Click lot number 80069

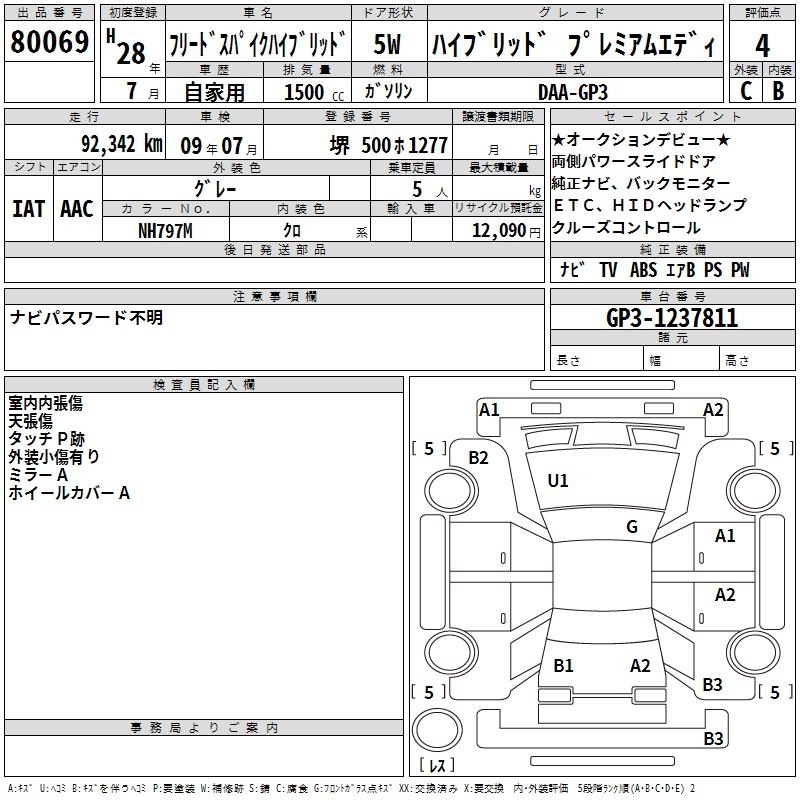coord(49,45)
